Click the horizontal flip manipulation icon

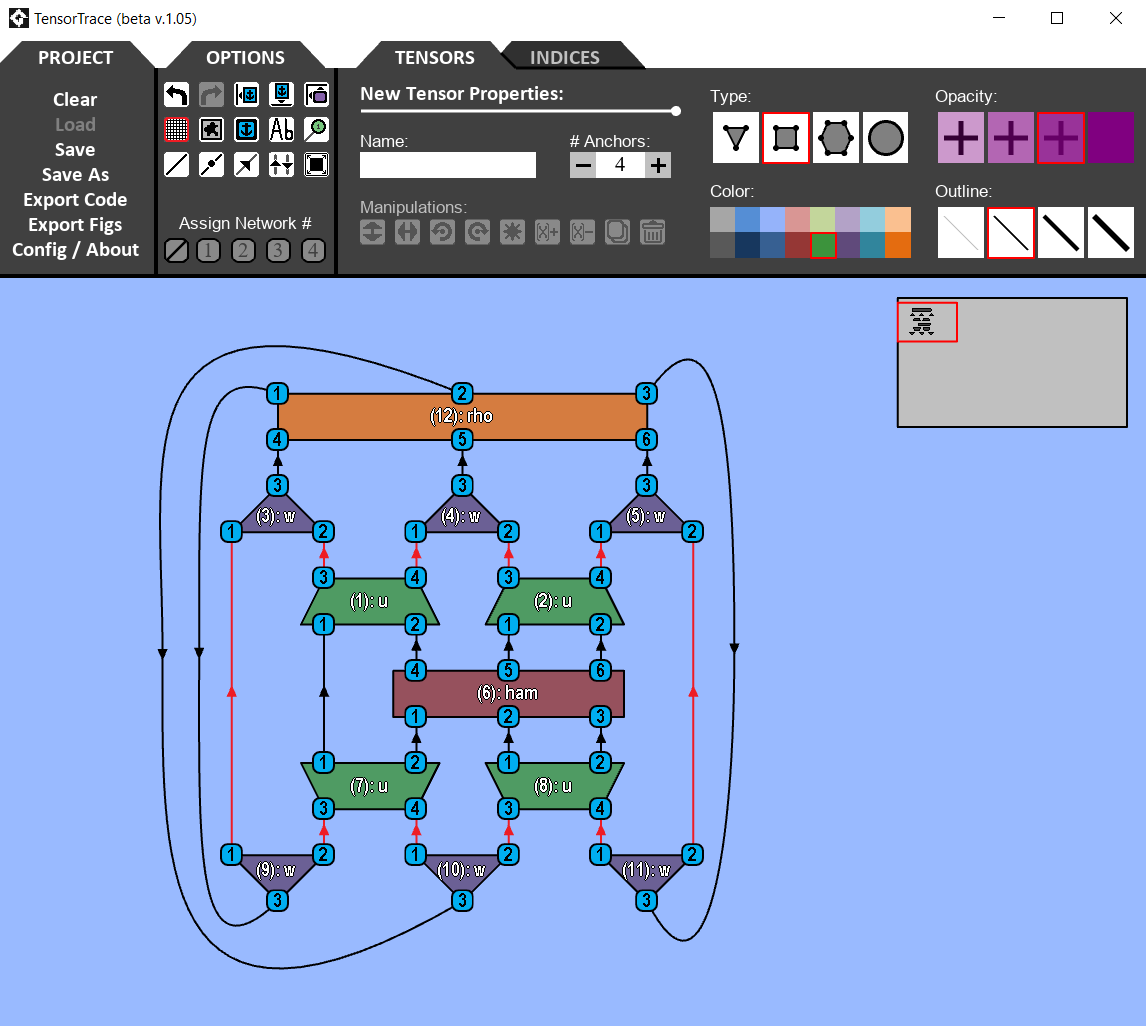point(407,232)
